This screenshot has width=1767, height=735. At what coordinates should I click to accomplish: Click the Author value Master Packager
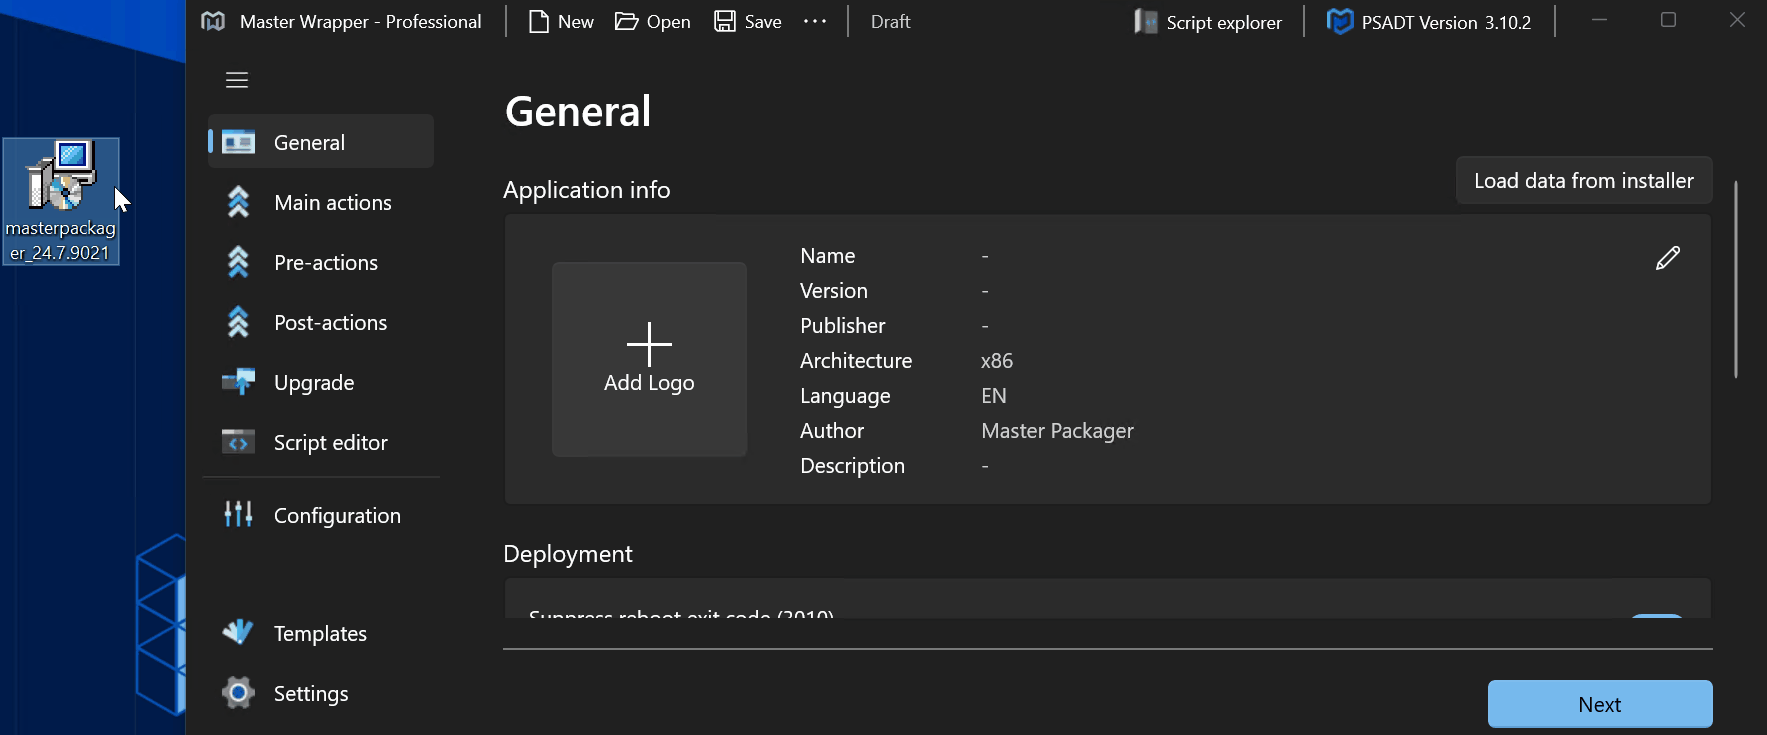(1057, 431)
